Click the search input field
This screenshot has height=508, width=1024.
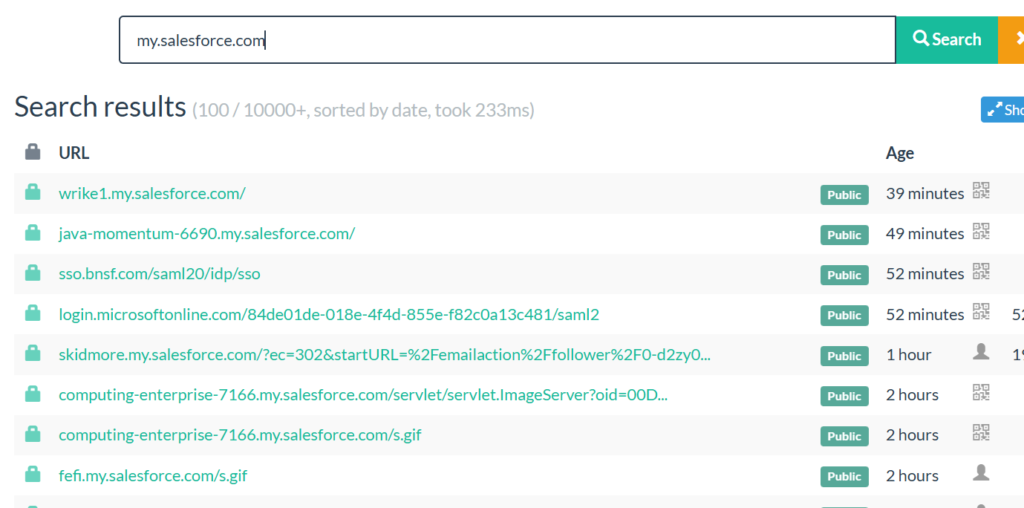[x=507, y=40]
